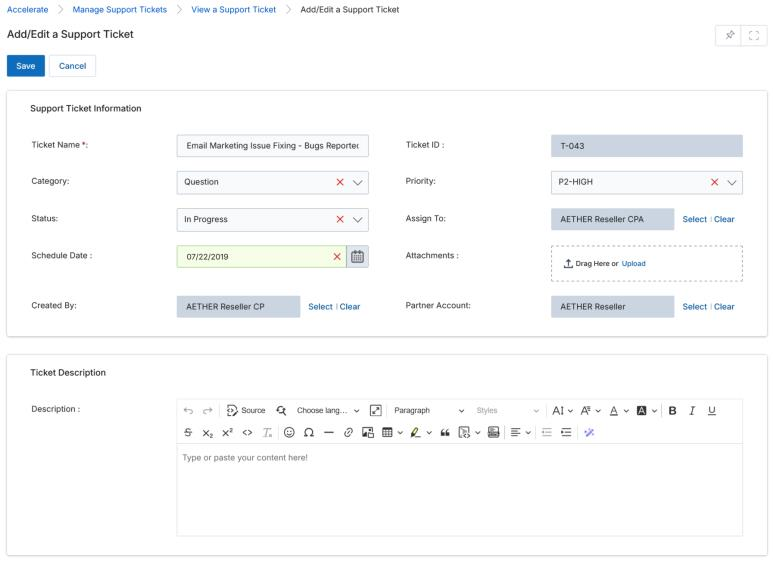Click the magic wand AI icon
The image size is (773, 561).
click(589, 433)
